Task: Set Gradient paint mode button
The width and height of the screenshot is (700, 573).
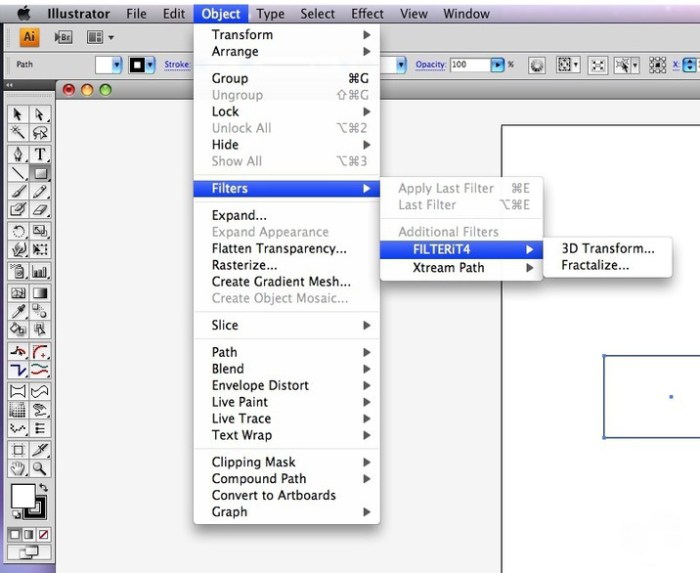Action: [x=29, y=534]
